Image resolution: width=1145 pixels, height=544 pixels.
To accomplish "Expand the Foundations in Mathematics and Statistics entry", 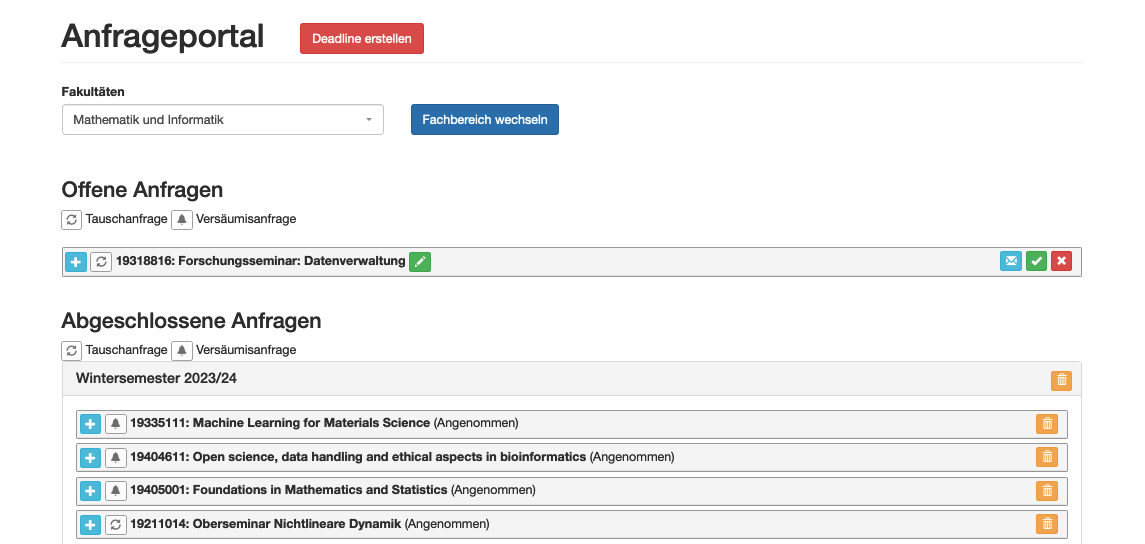I will (x=90, y=491).
